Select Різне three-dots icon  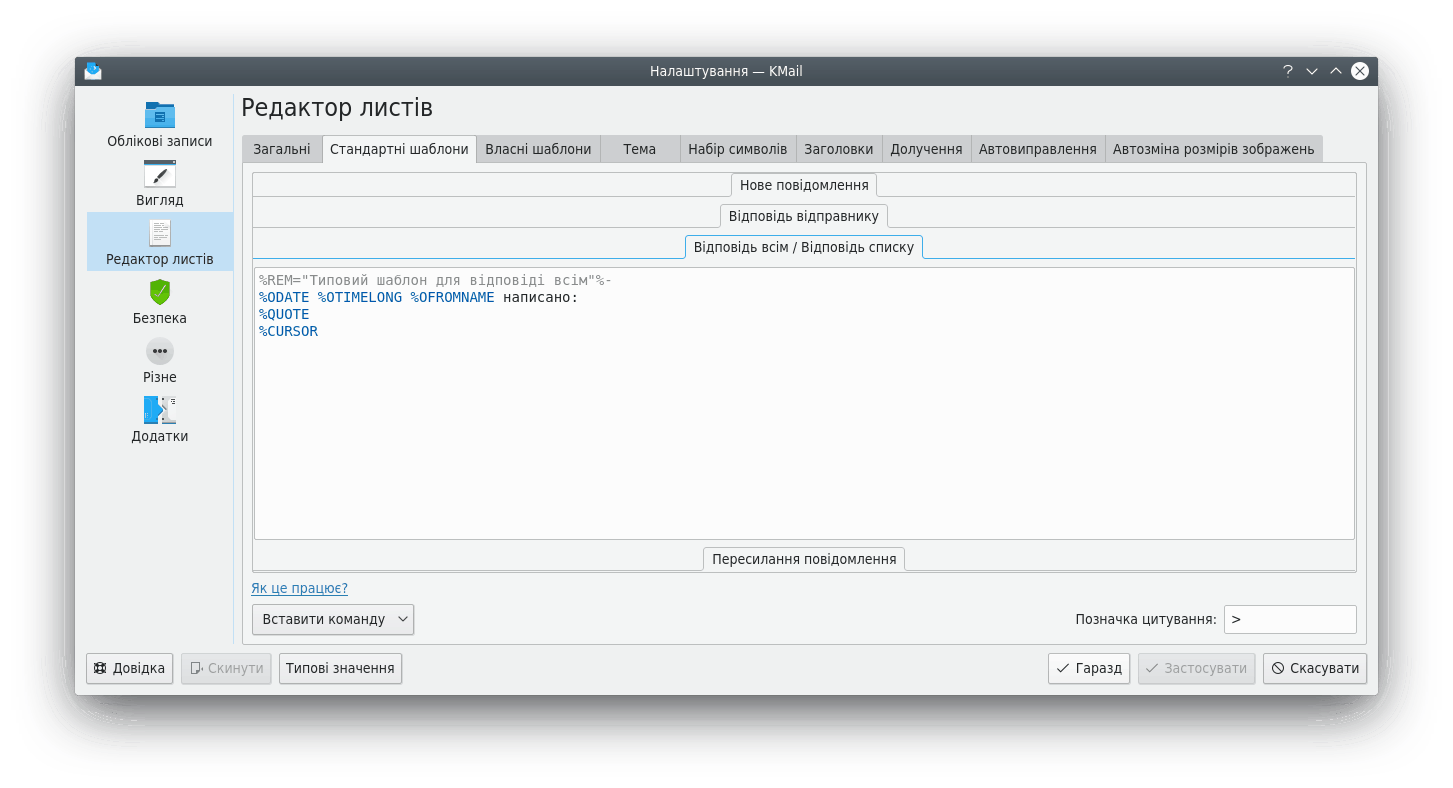click(159, 351)
